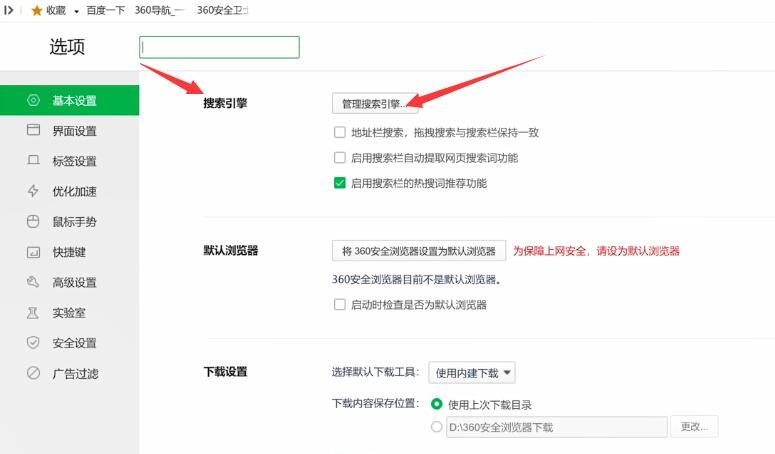Click the 界面设置 window icon
Viewport: 775px width, 454px height.
tap(33, 130)
